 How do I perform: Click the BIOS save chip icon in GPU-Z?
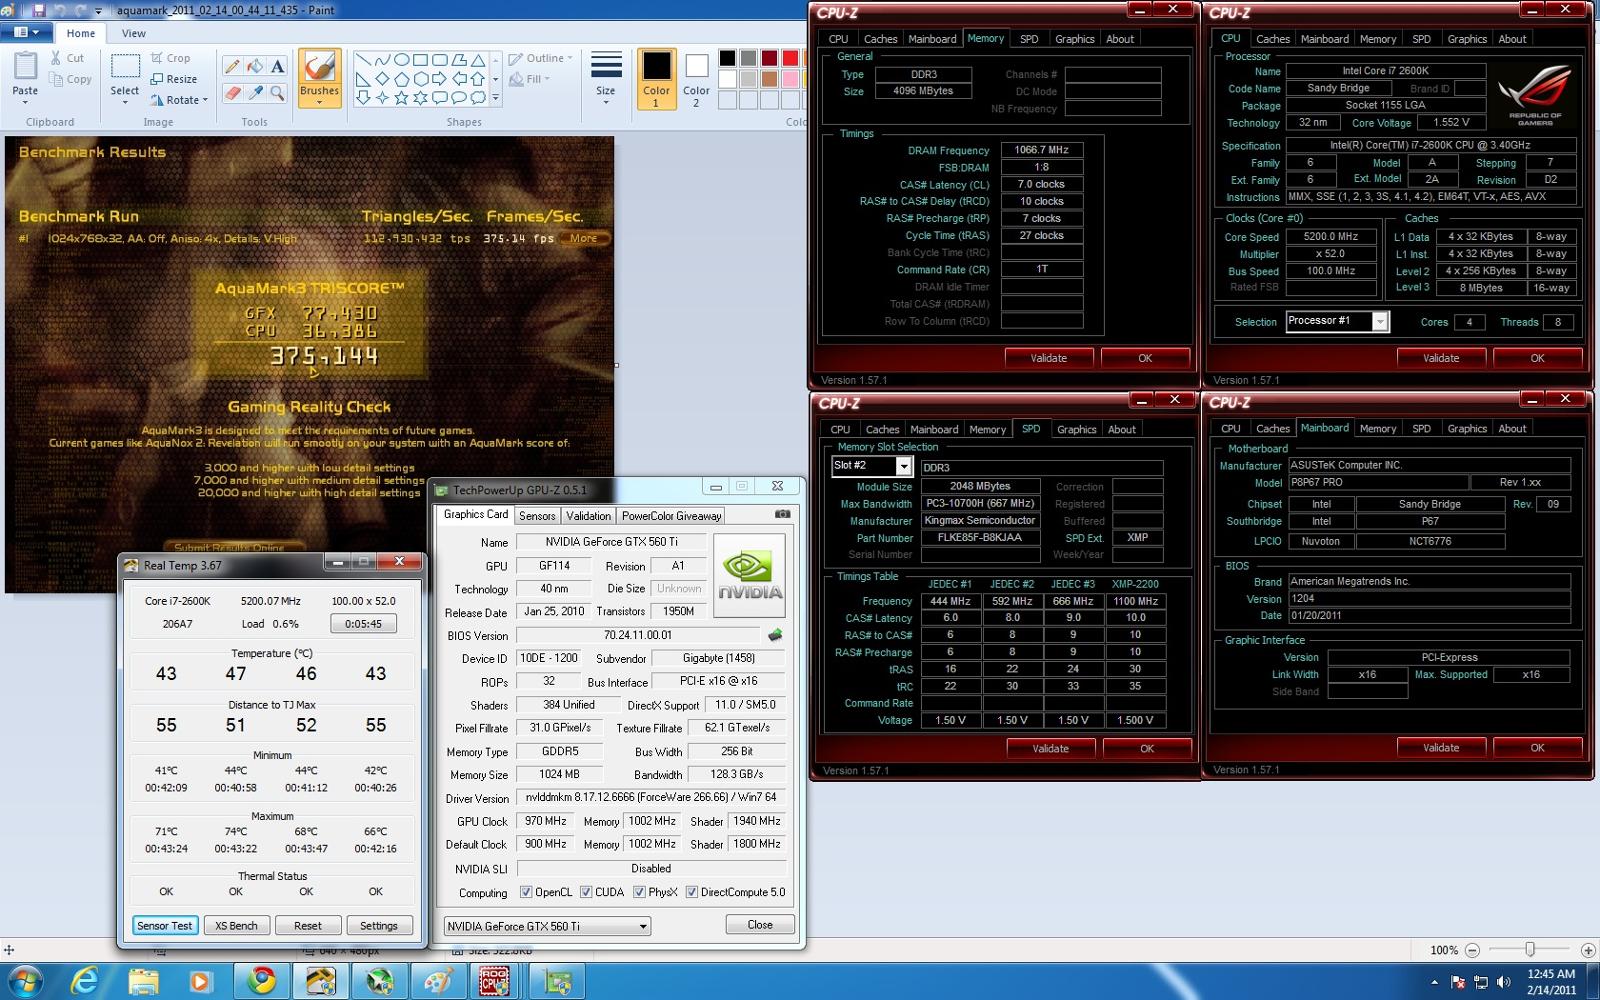click(x=774, y=635)
